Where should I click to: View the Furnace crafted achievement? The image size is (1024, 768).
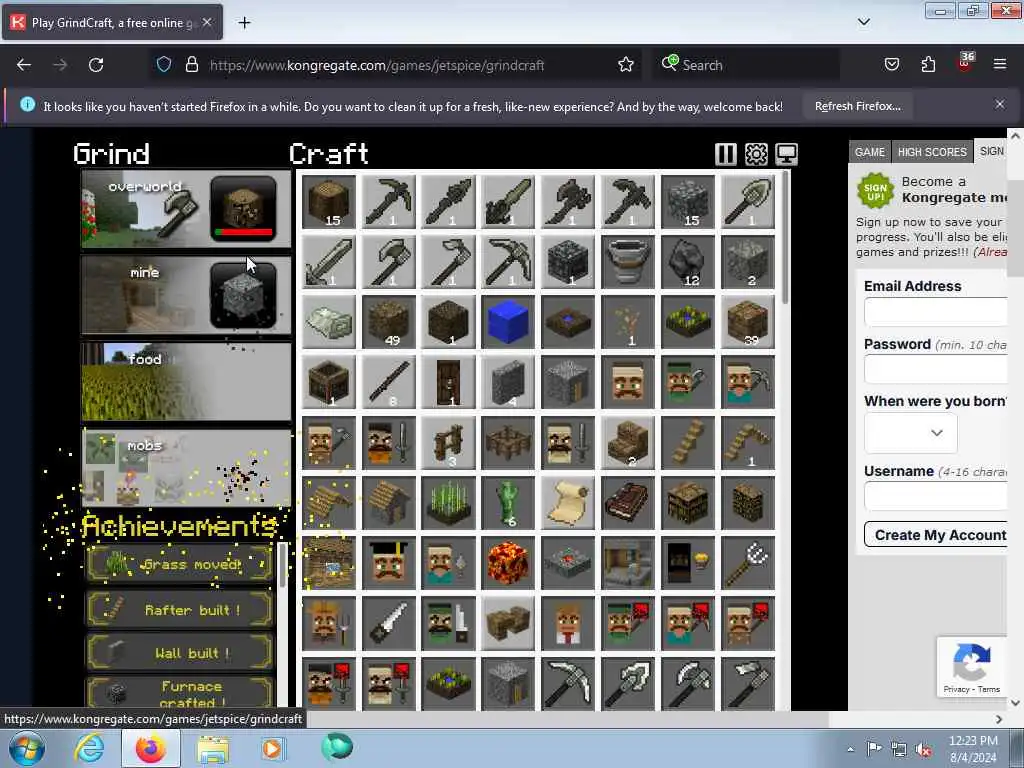[x=180, y=694]
